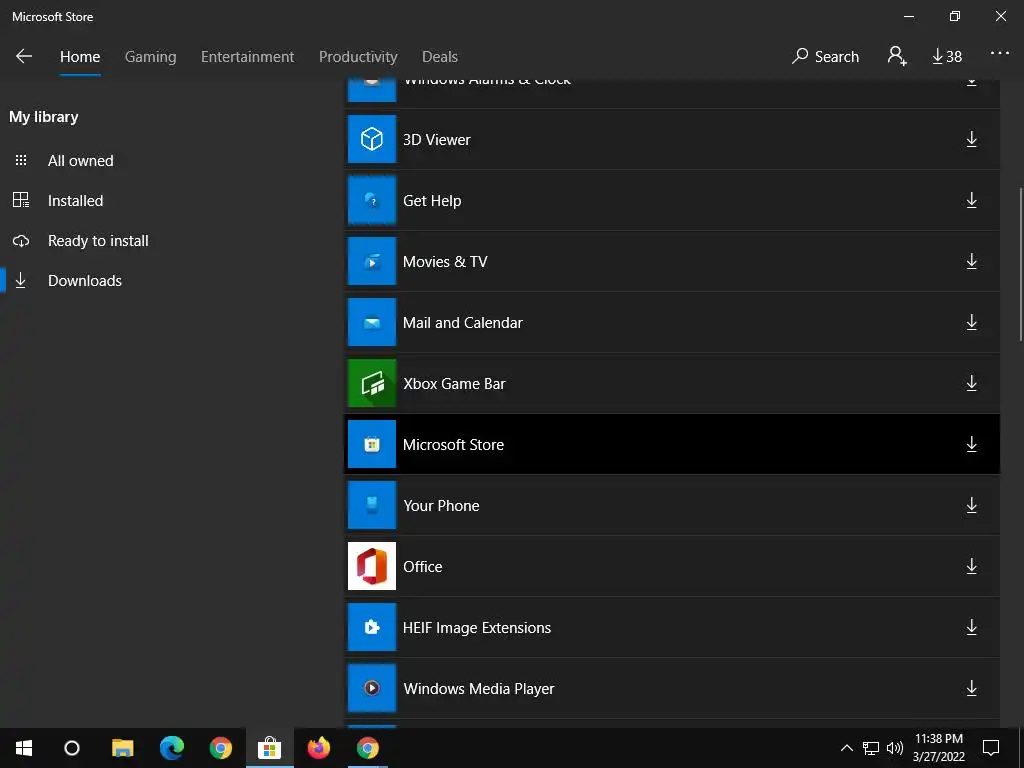Screen dimensions: 1024x768
Task: Select All owned in My library
Action: click(80, 161)
